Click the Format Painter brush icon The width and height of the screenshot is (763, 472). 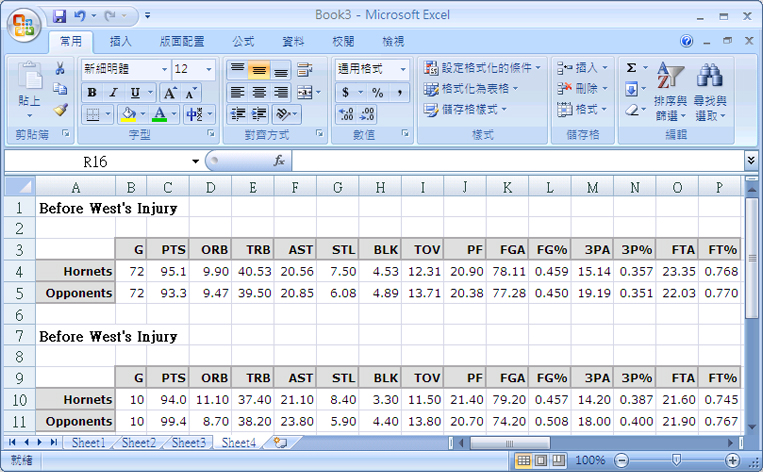pyautogui.click(x=61, y=110)
